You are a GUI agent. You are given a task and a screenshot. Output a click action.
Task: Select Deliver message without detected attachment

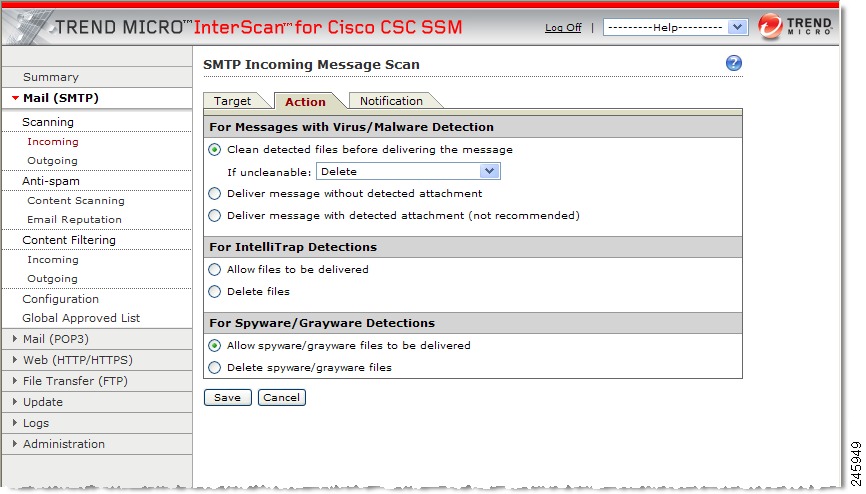tap(214, 194)
